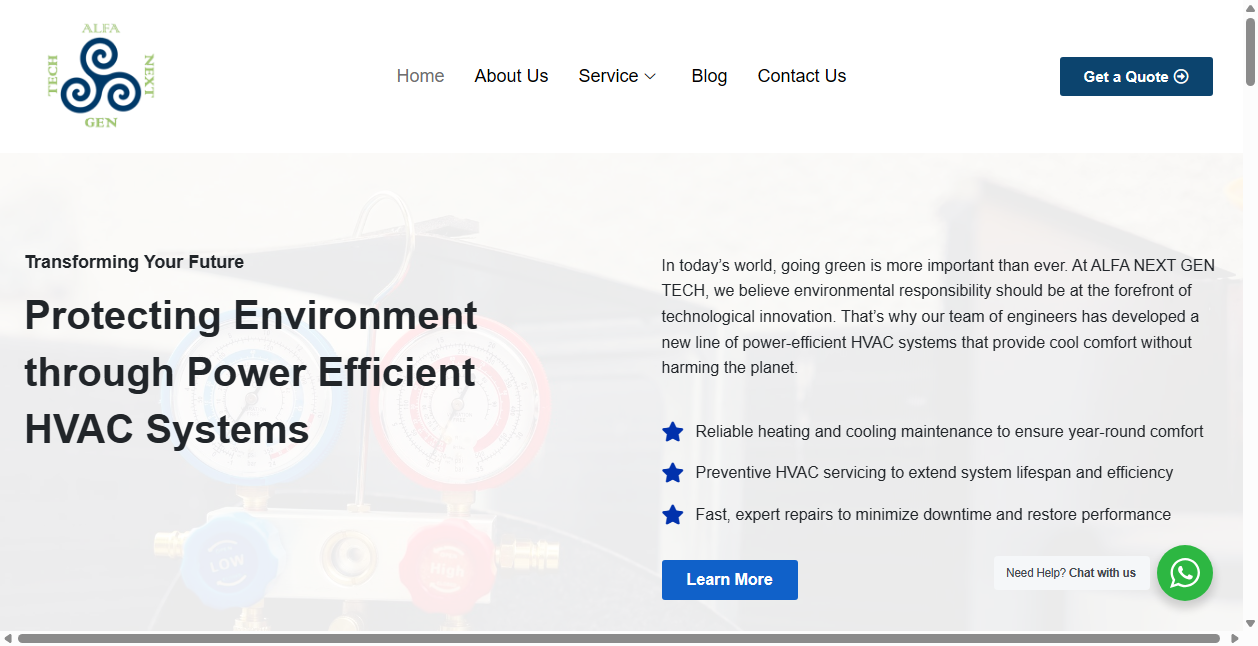The image size is (1258, 646).
Task: Navigate to the Blog page
Action: [x=709, y=76]
